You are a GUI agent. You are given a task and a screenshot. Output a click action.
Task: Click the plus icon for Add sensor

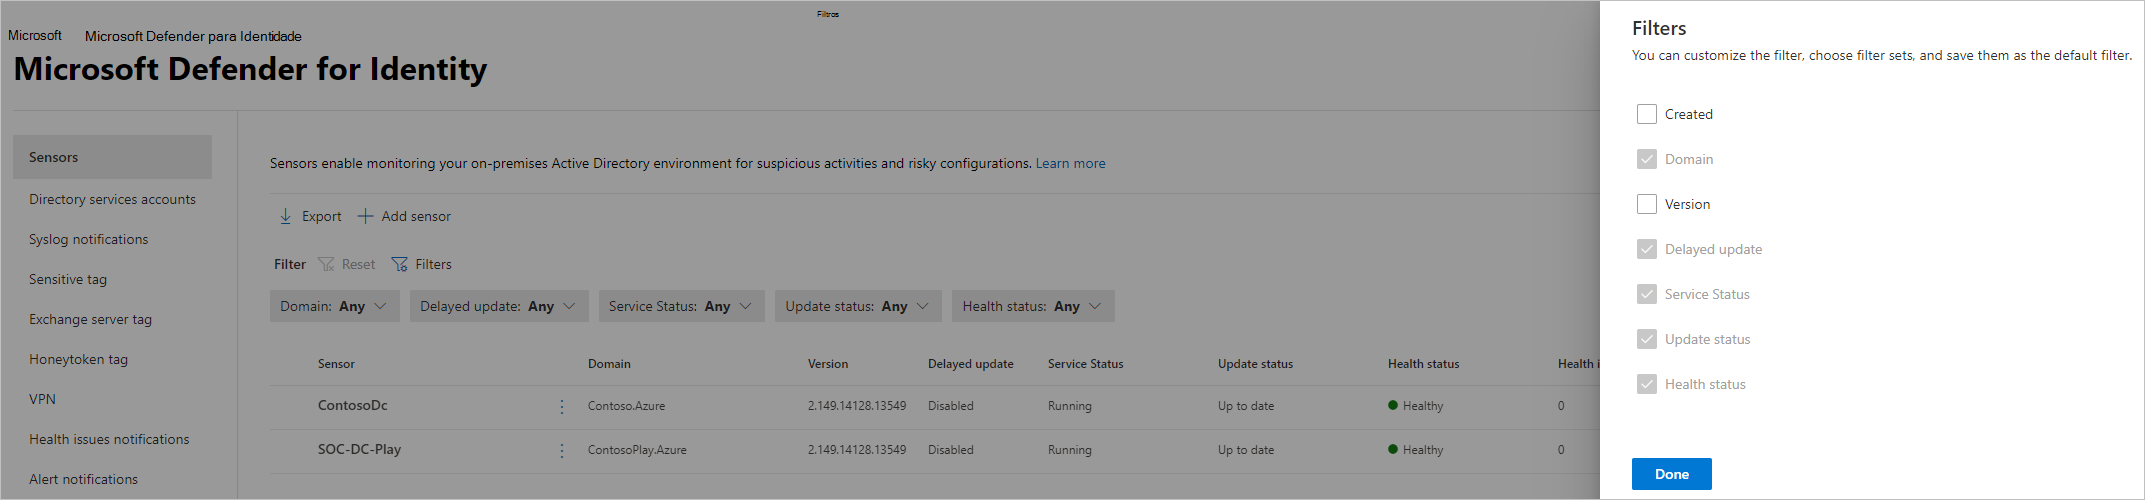tap(366, 216)
